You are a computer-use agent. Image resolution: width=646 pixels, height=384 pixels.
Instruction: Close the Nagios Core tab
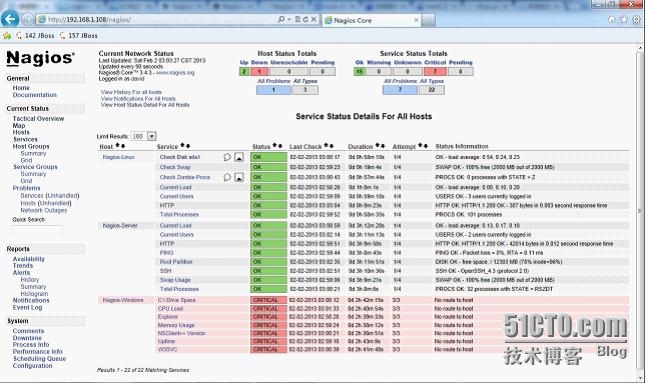pyautogui.click(x=416, y=20)
